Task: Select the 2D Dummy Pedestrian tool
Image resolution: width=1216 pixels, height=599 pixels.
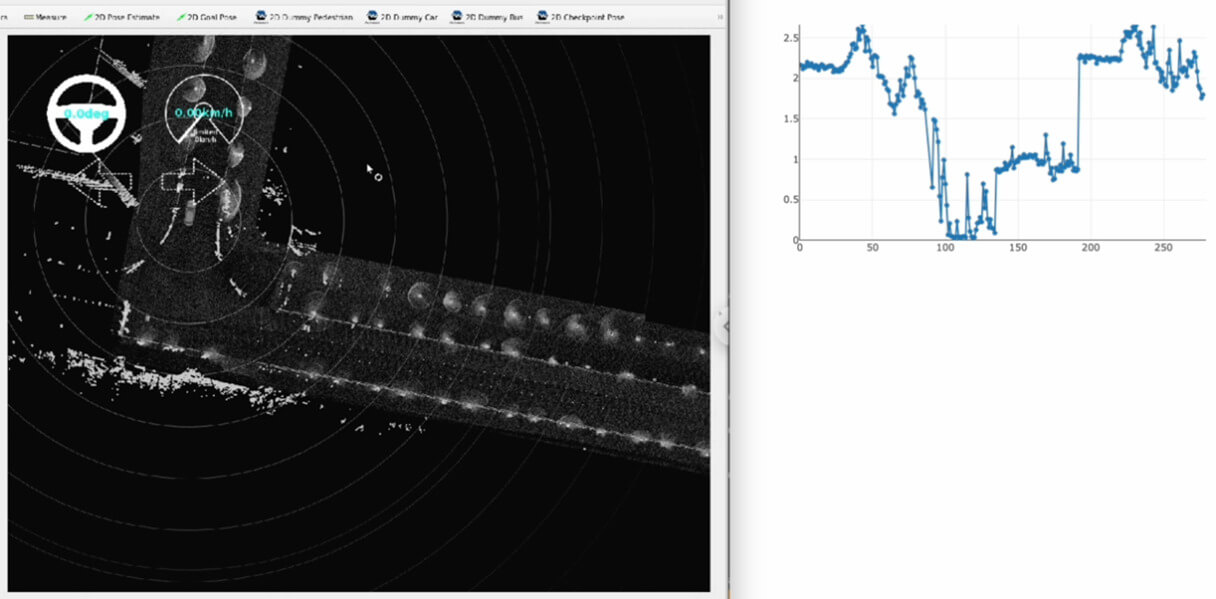Action: click(x=304, y=17)
